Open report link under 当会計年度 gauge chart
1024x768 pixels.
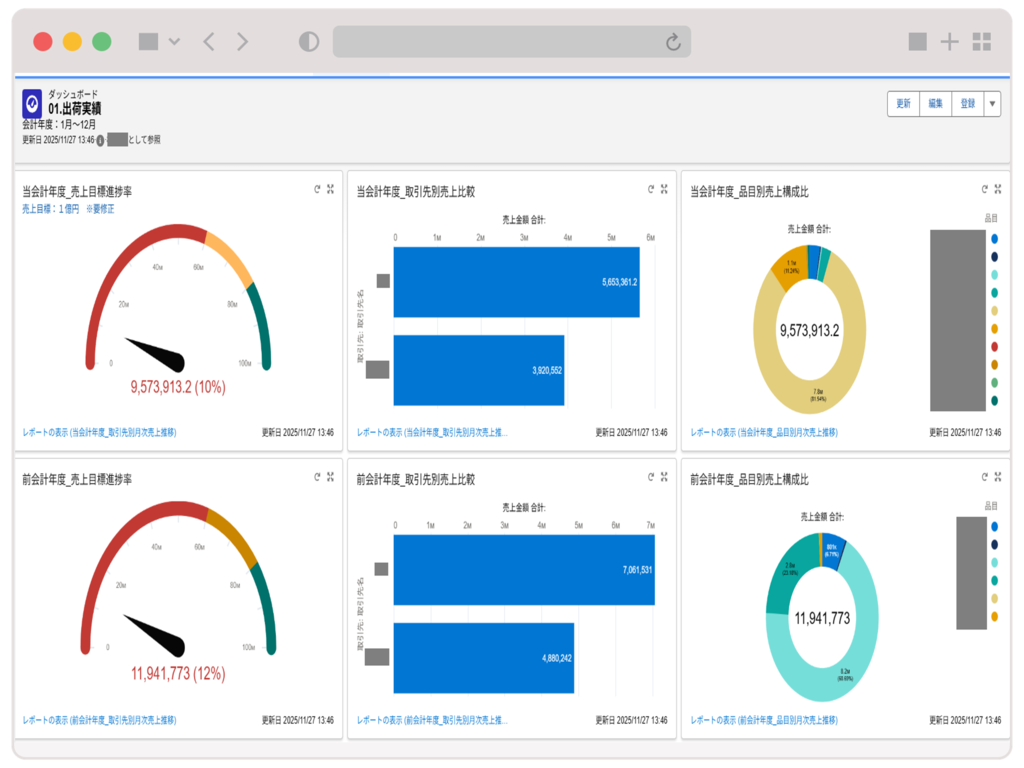[x=99, y=433]
